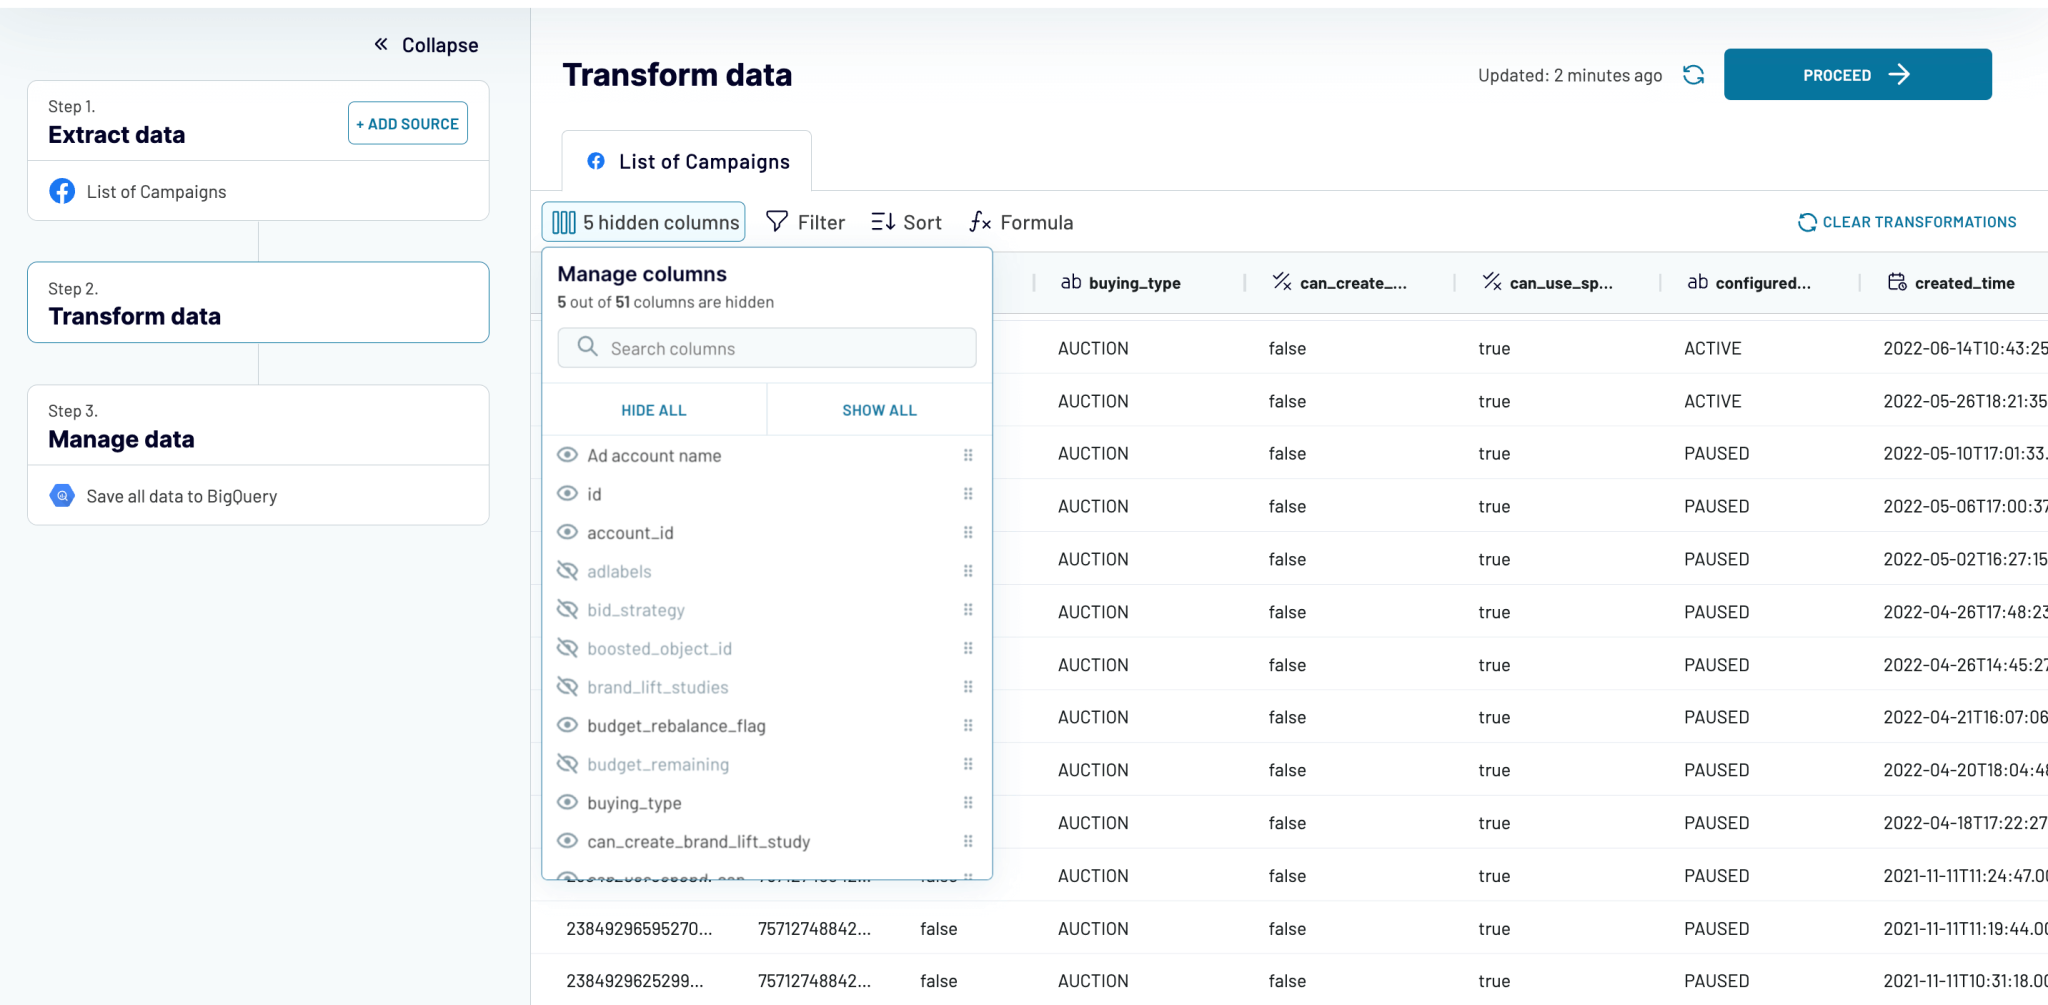Click the search magnifier in Manage columns
Viewport: 2048px width, 1005px height.
[x=586, y=347]
